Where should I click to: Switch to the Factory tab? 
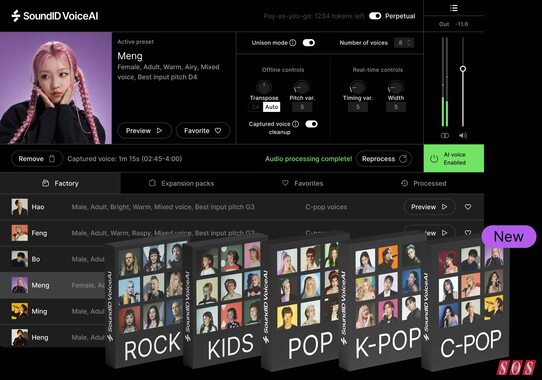[60, 183]
